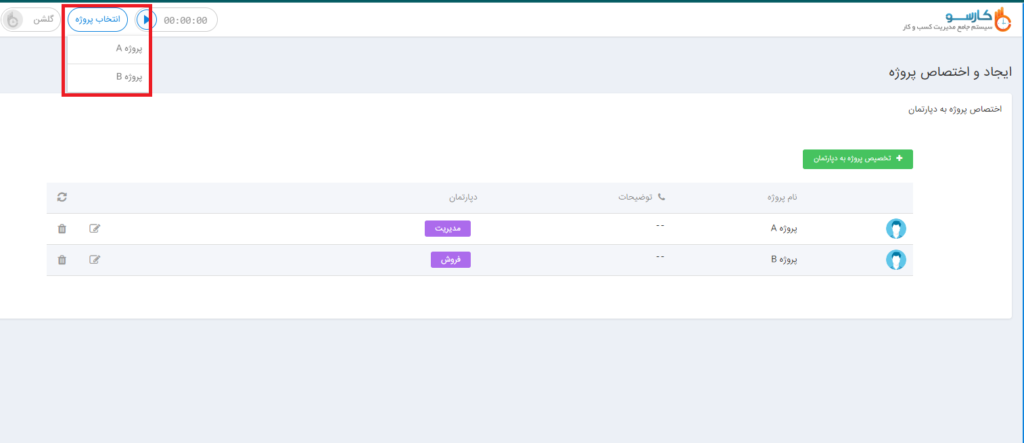Click the purple مدیریت department tag
The height and width of the screenshot is (443, 1024).
pos(448,228)
